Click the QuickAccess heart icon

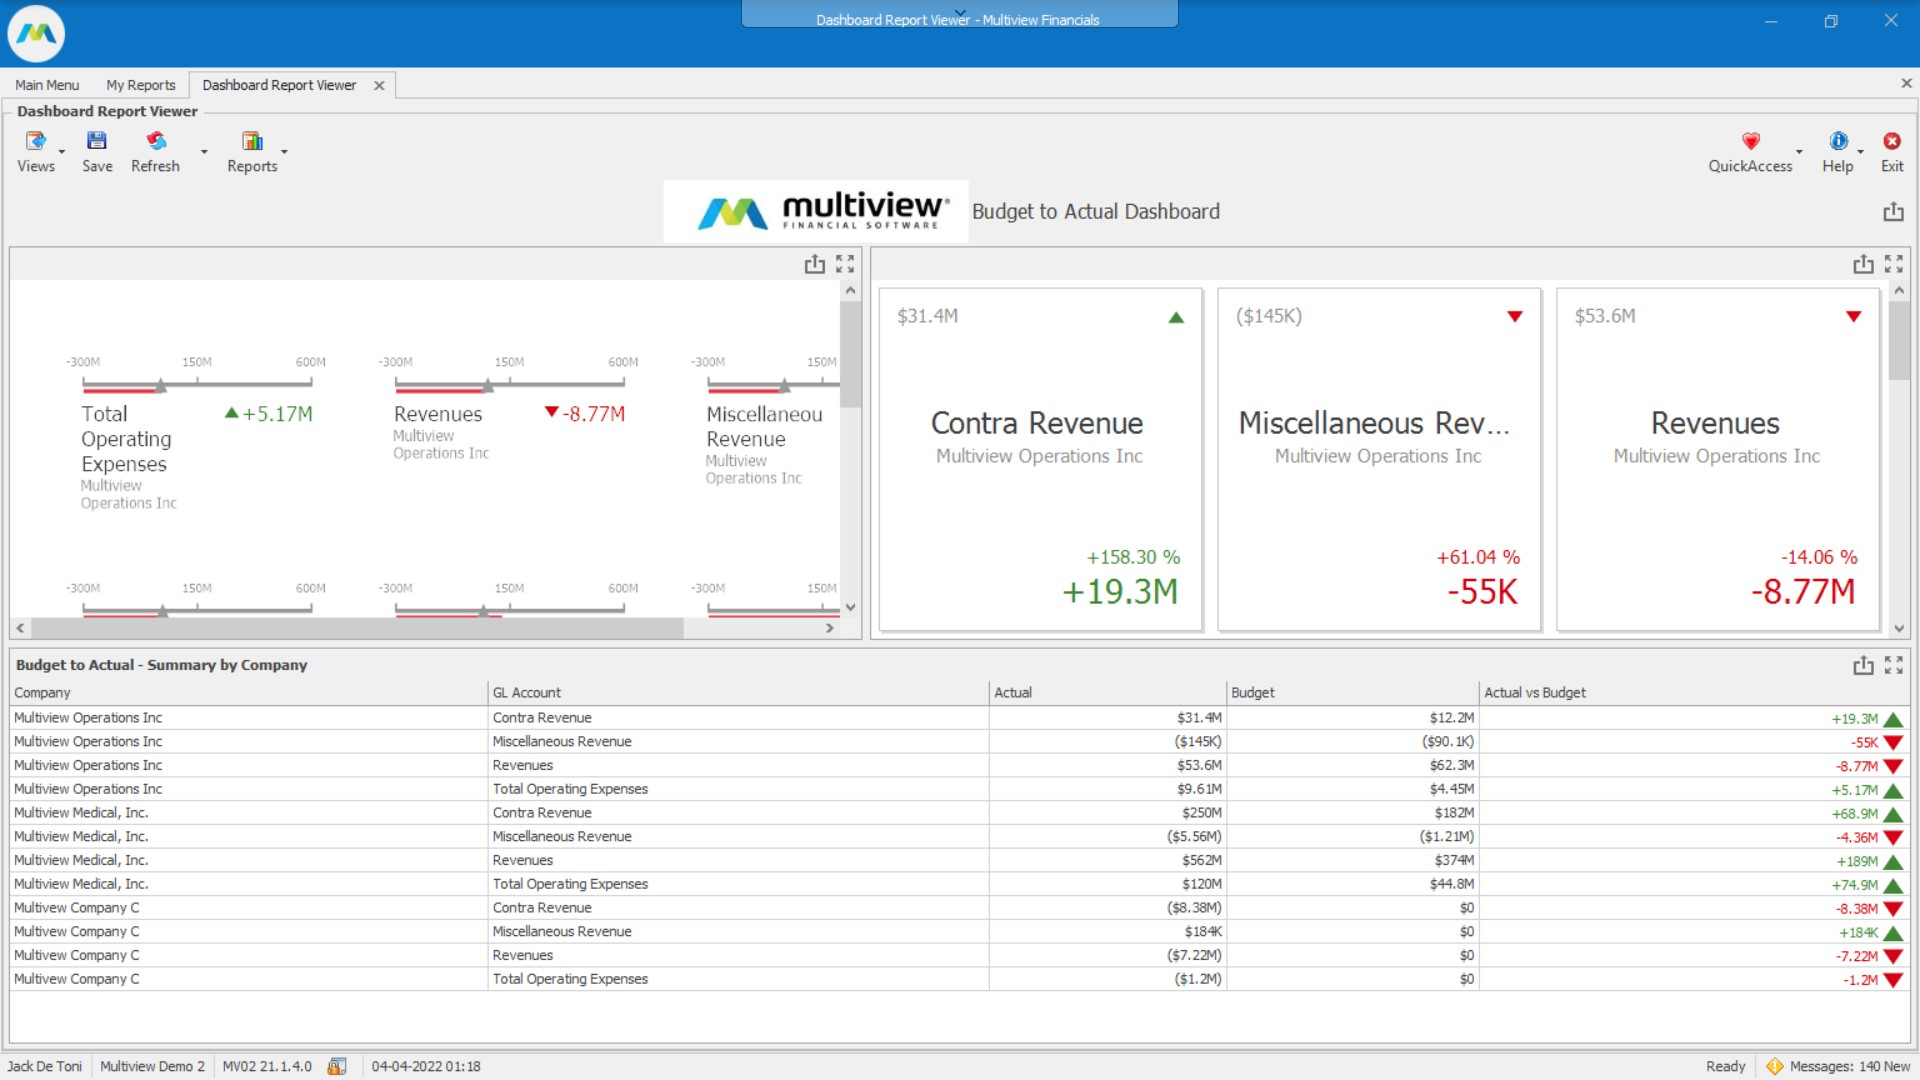click(x=1751, y=142)
